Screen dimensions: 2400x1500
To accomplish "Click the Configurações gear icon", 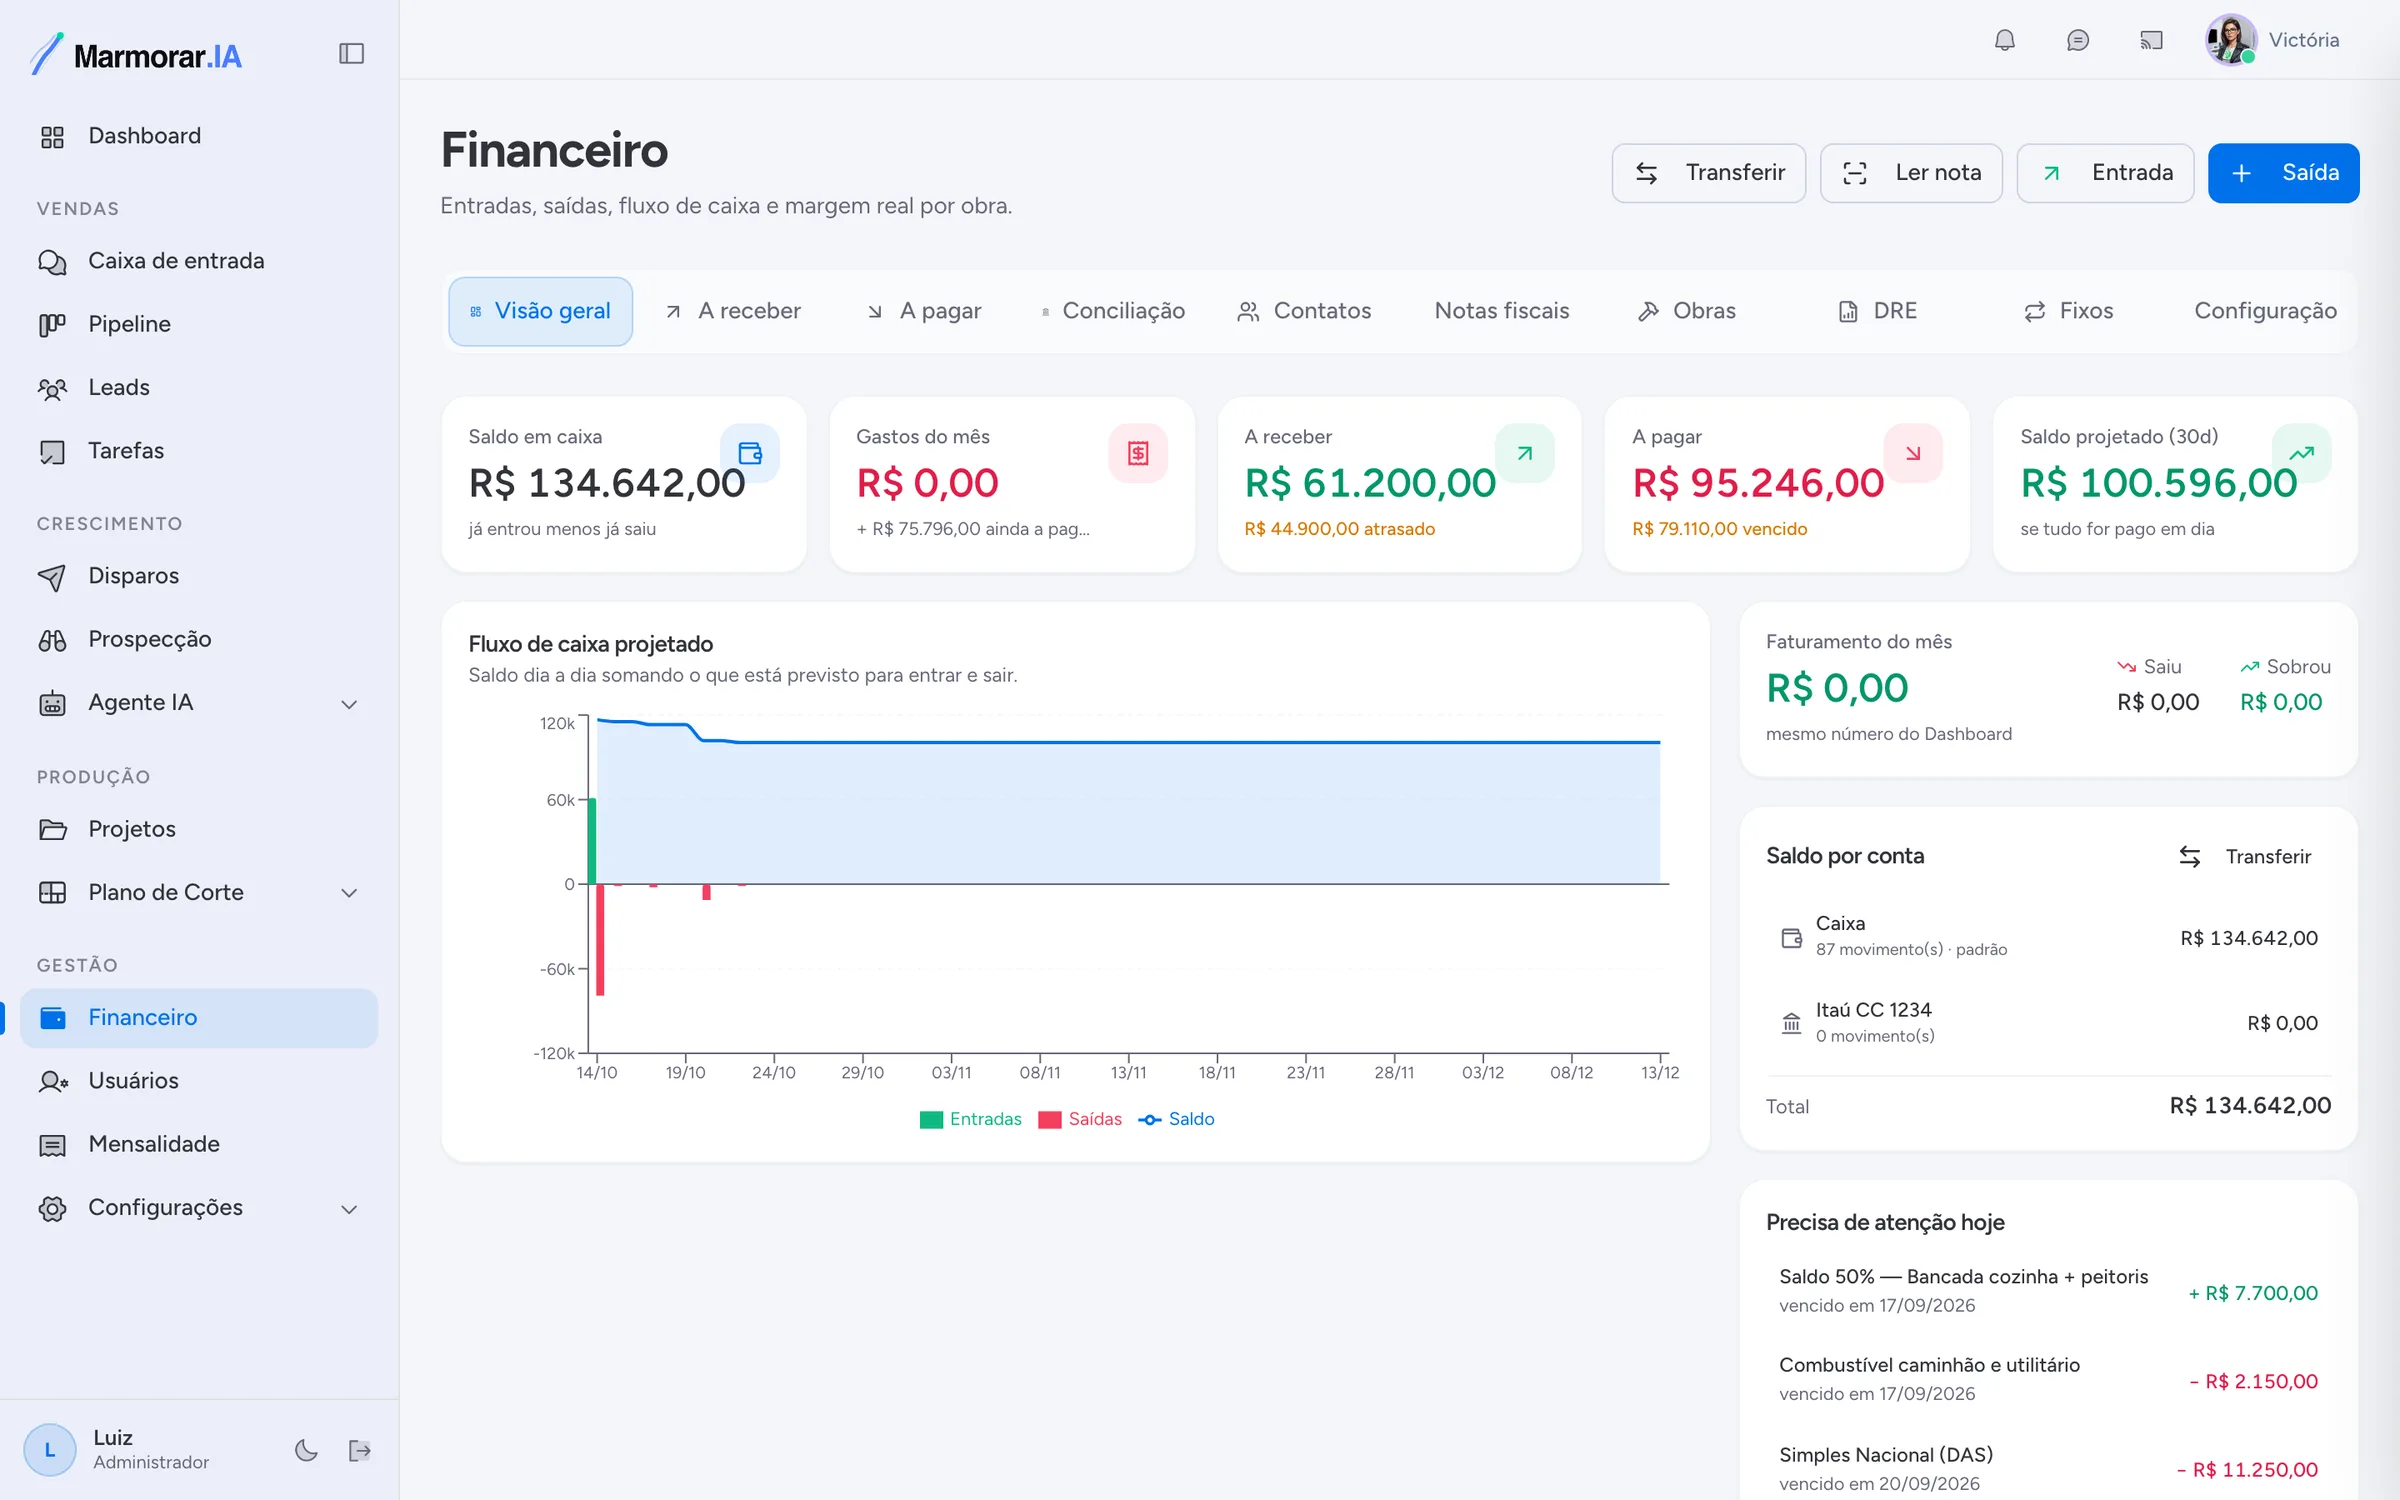I will (x=52, y=1208).
